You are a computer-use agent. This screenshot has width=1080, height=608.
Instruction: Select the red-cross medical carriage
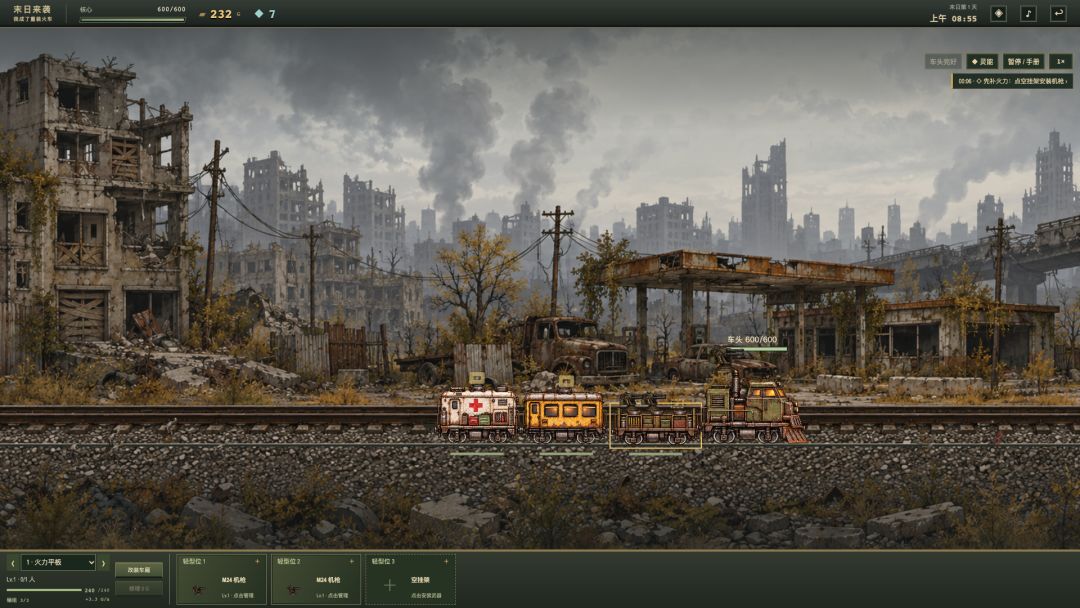coord(477,414)
